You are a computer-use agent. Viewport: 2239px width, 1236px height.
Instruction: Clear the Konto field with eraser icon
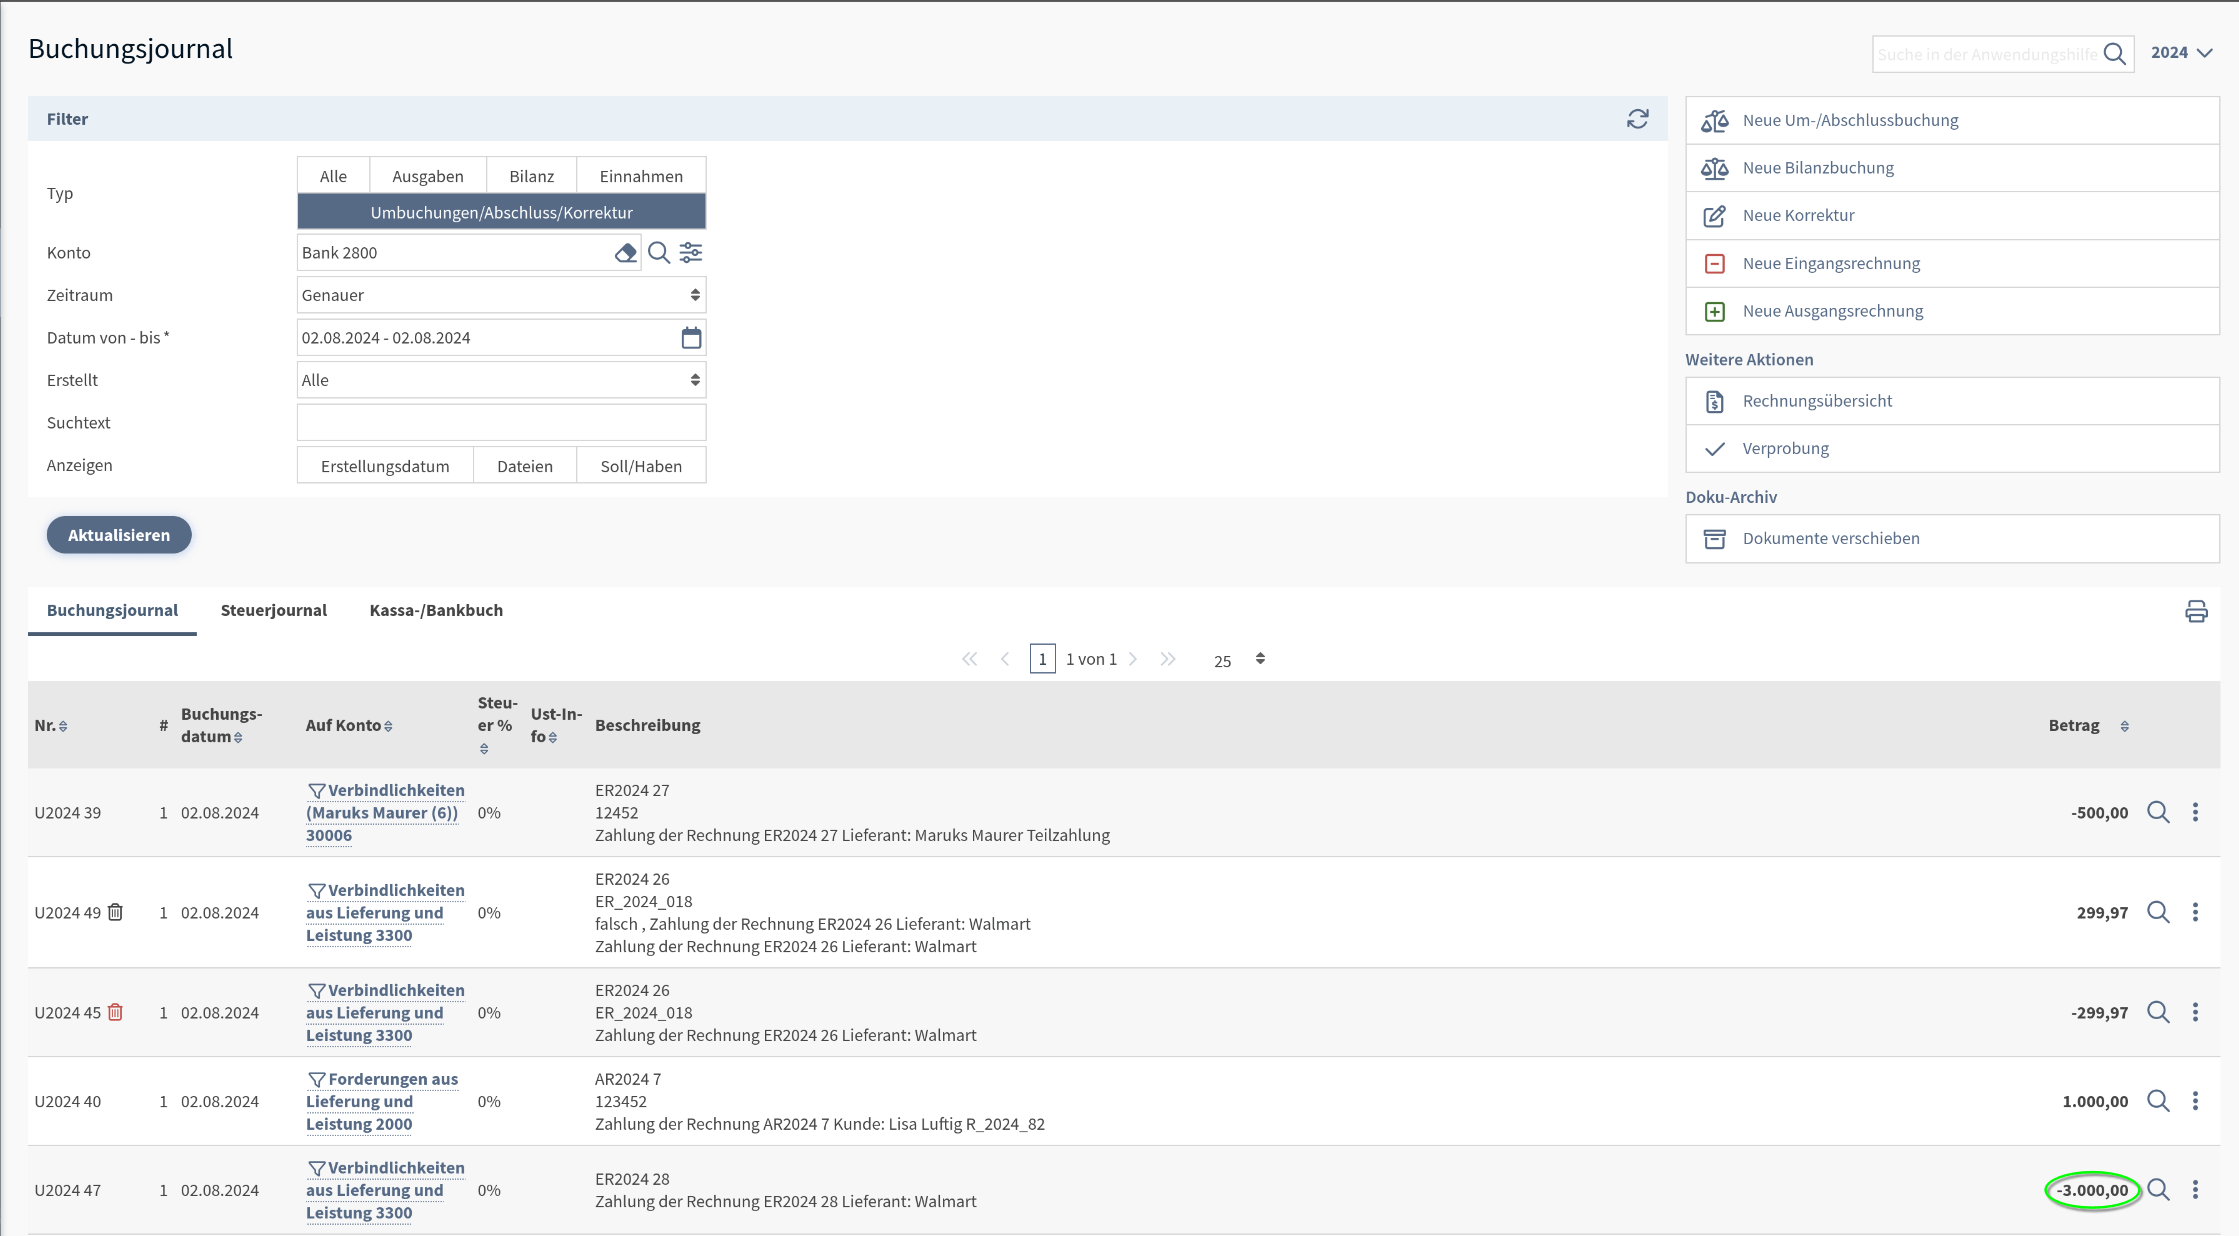point(625,253)
